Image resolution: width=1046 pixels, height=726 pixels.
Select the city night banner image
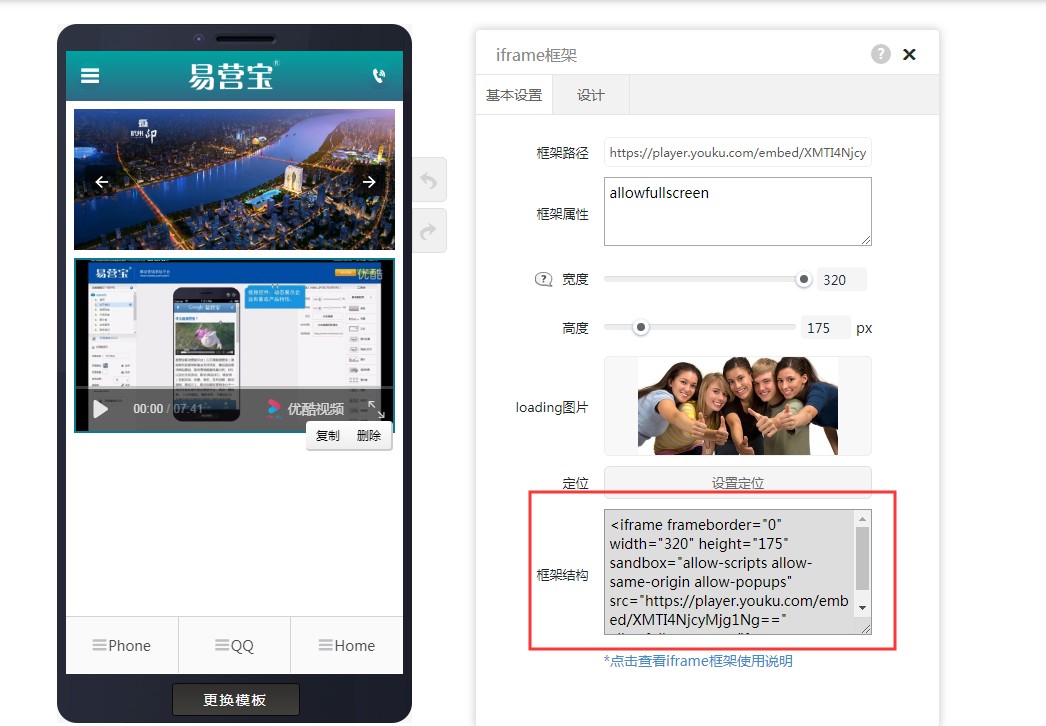234,179
